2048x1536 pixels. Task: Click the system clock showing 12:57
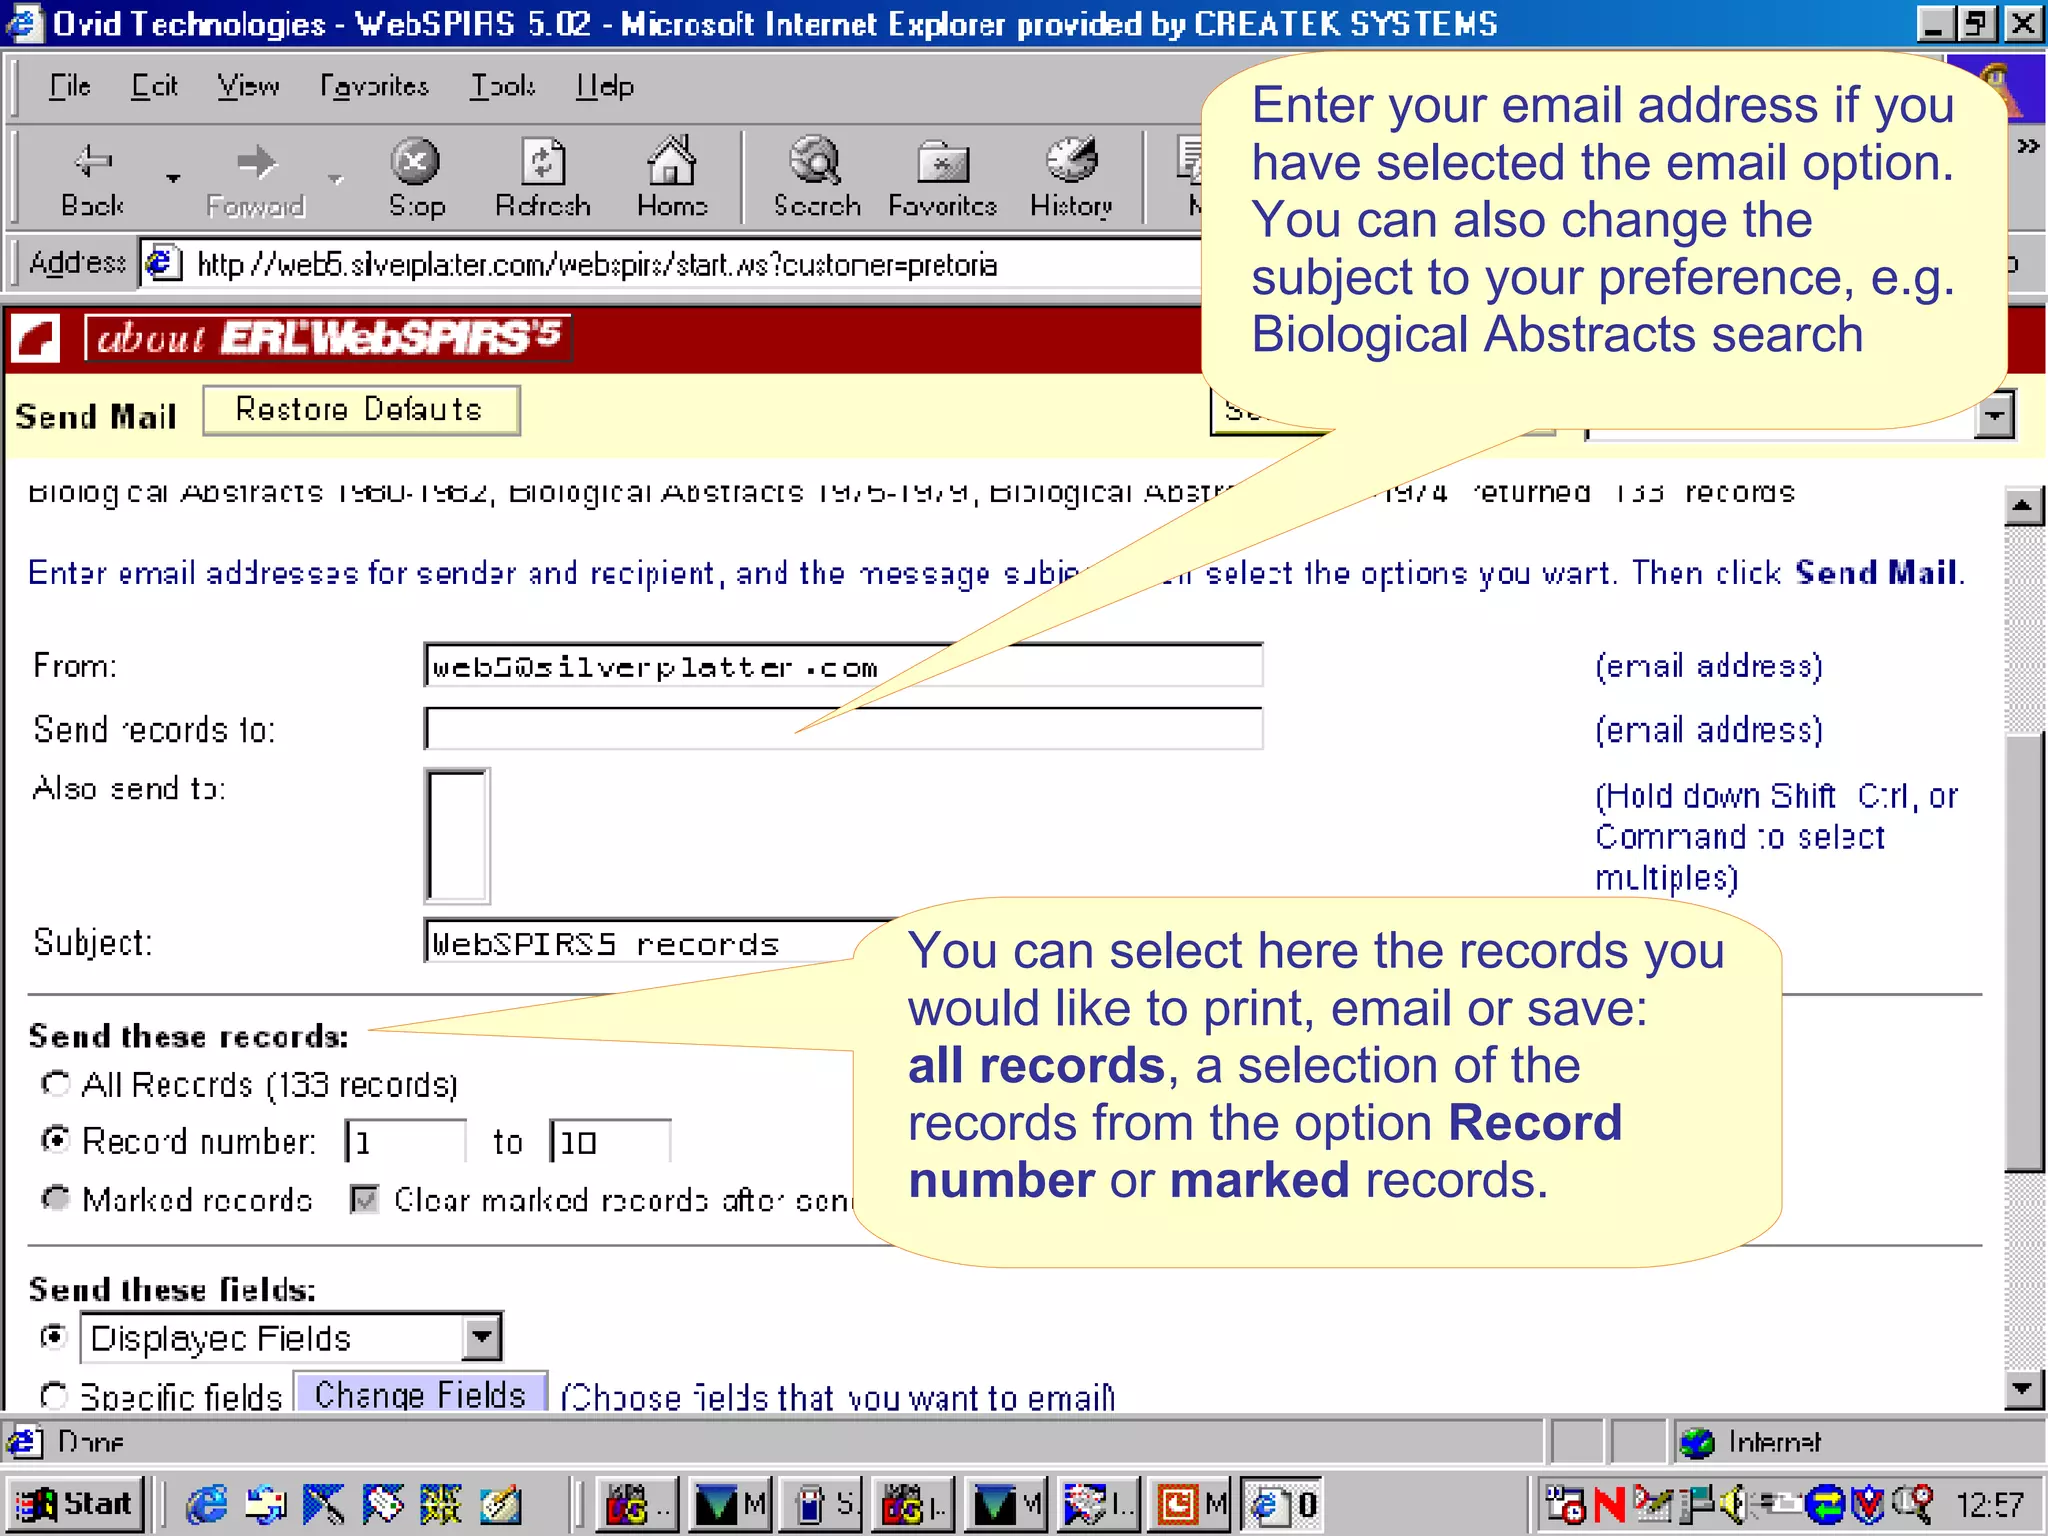[x=1989, y=1505]
